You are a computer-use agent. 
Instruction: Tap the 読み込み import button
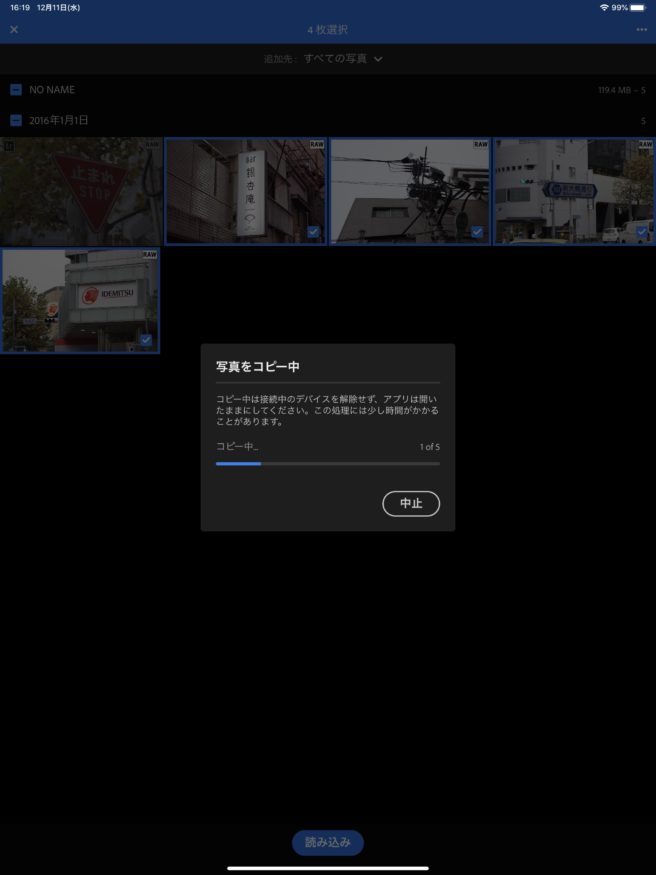coord(327,842)
